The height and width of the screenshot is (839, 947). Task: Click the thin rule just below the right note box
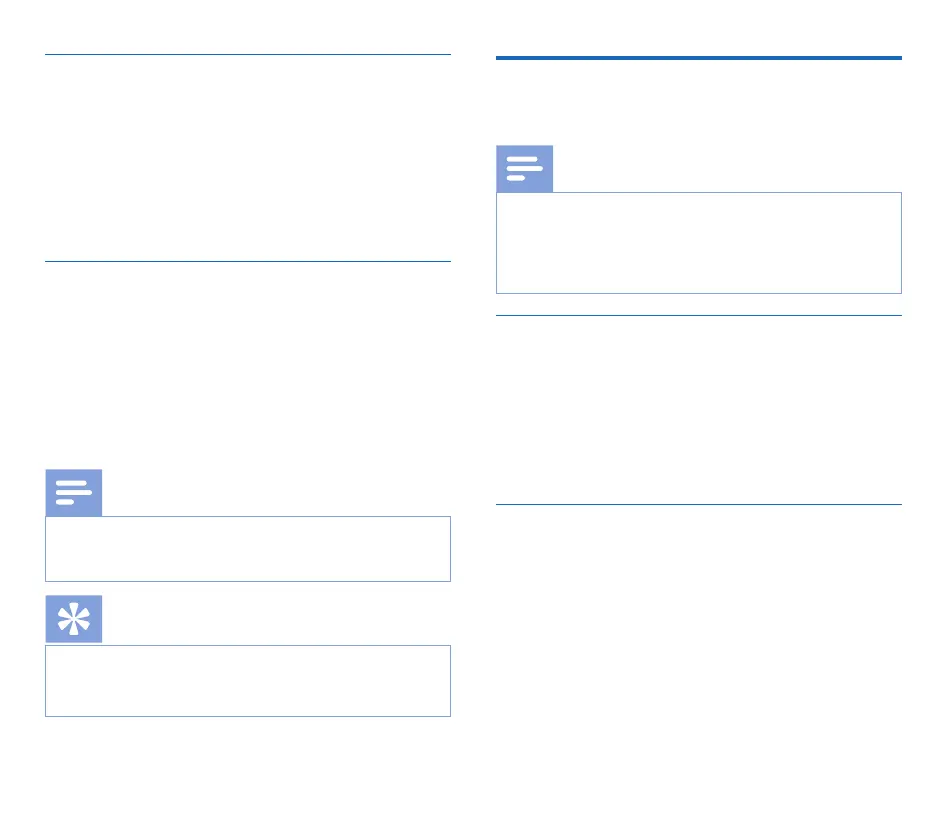(x=698, y=316)
